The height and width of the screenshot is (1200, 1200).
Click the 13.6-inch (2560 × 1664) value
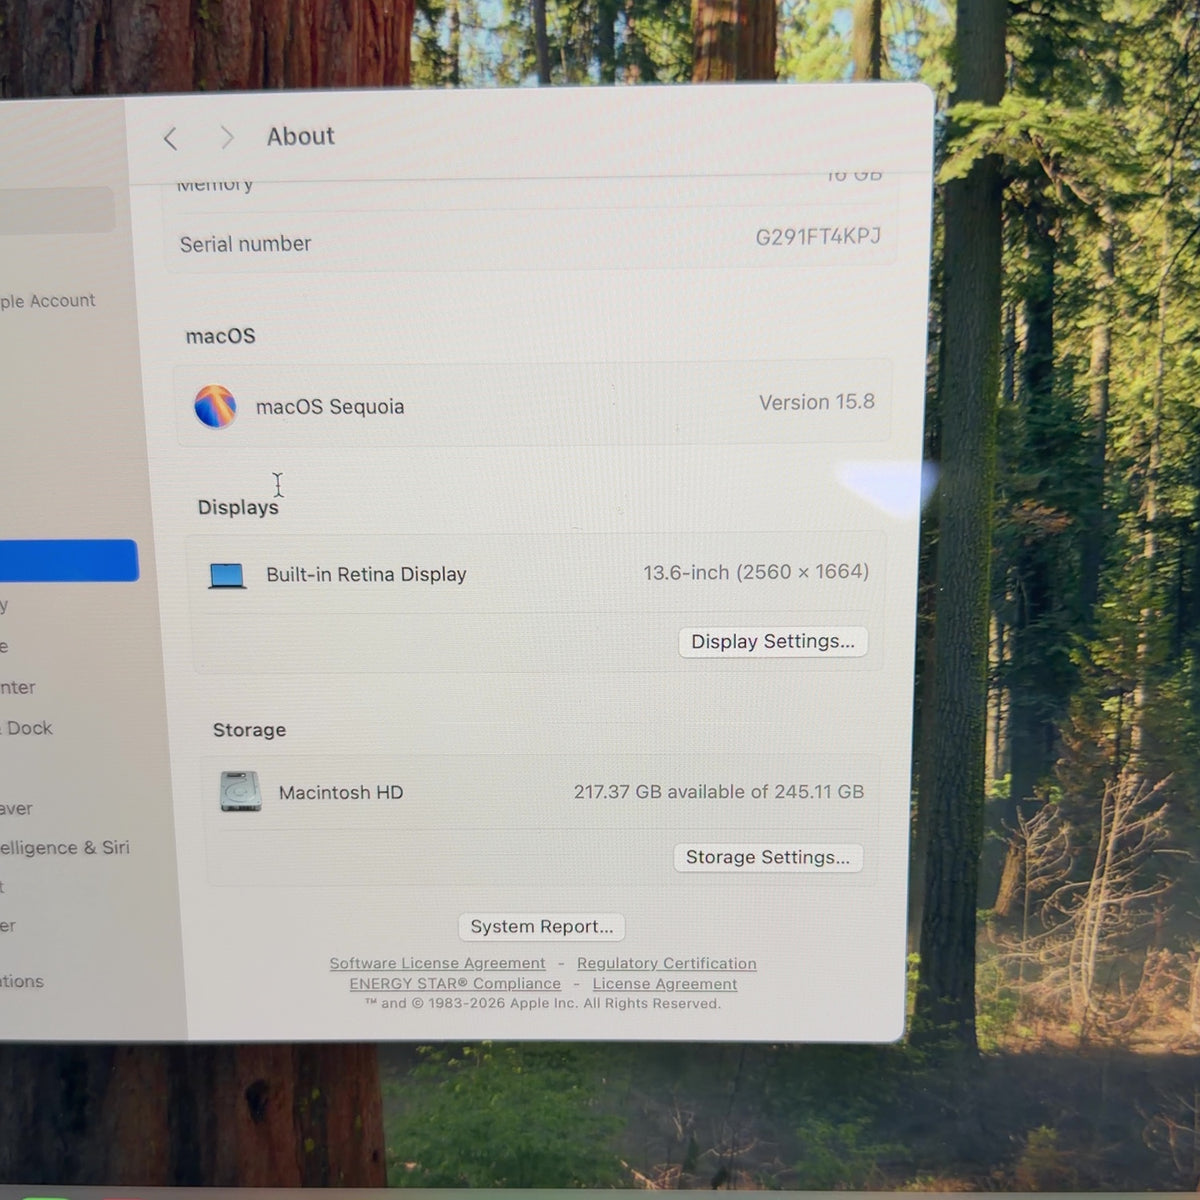point(756,572)
